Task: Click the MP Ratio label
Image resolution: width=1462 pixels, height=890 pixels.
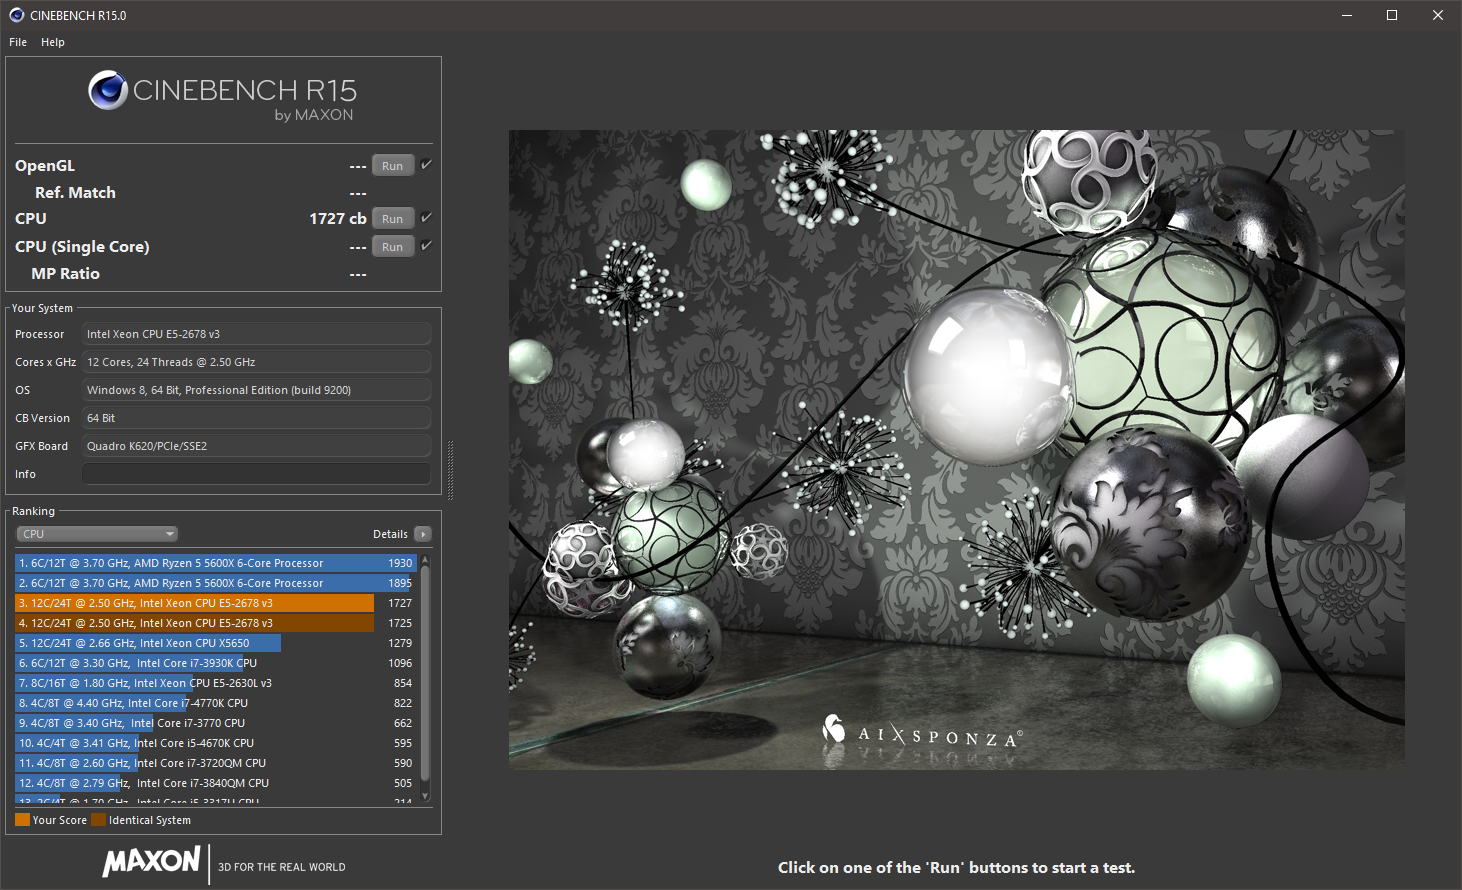Action: tap(65, 273)
